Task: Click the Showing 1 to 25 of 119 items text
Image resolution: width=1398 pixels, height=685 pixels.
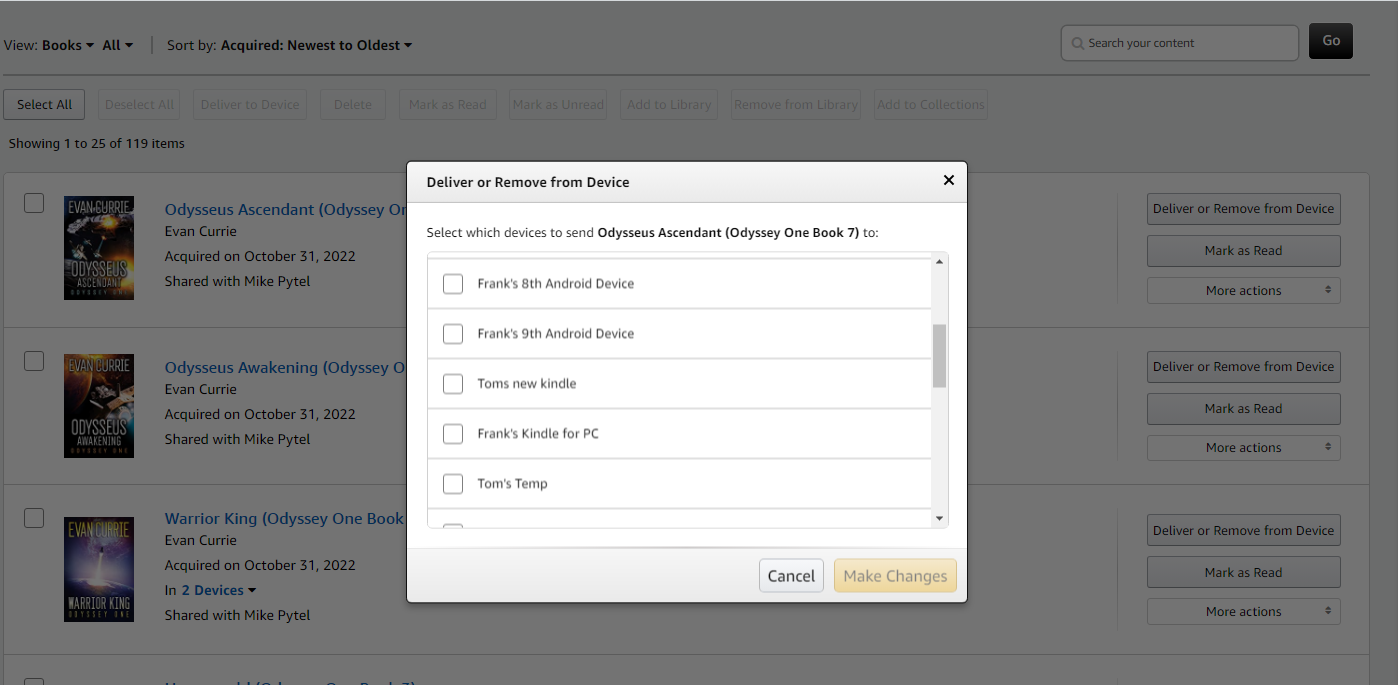Action: [x=97, y=144]
